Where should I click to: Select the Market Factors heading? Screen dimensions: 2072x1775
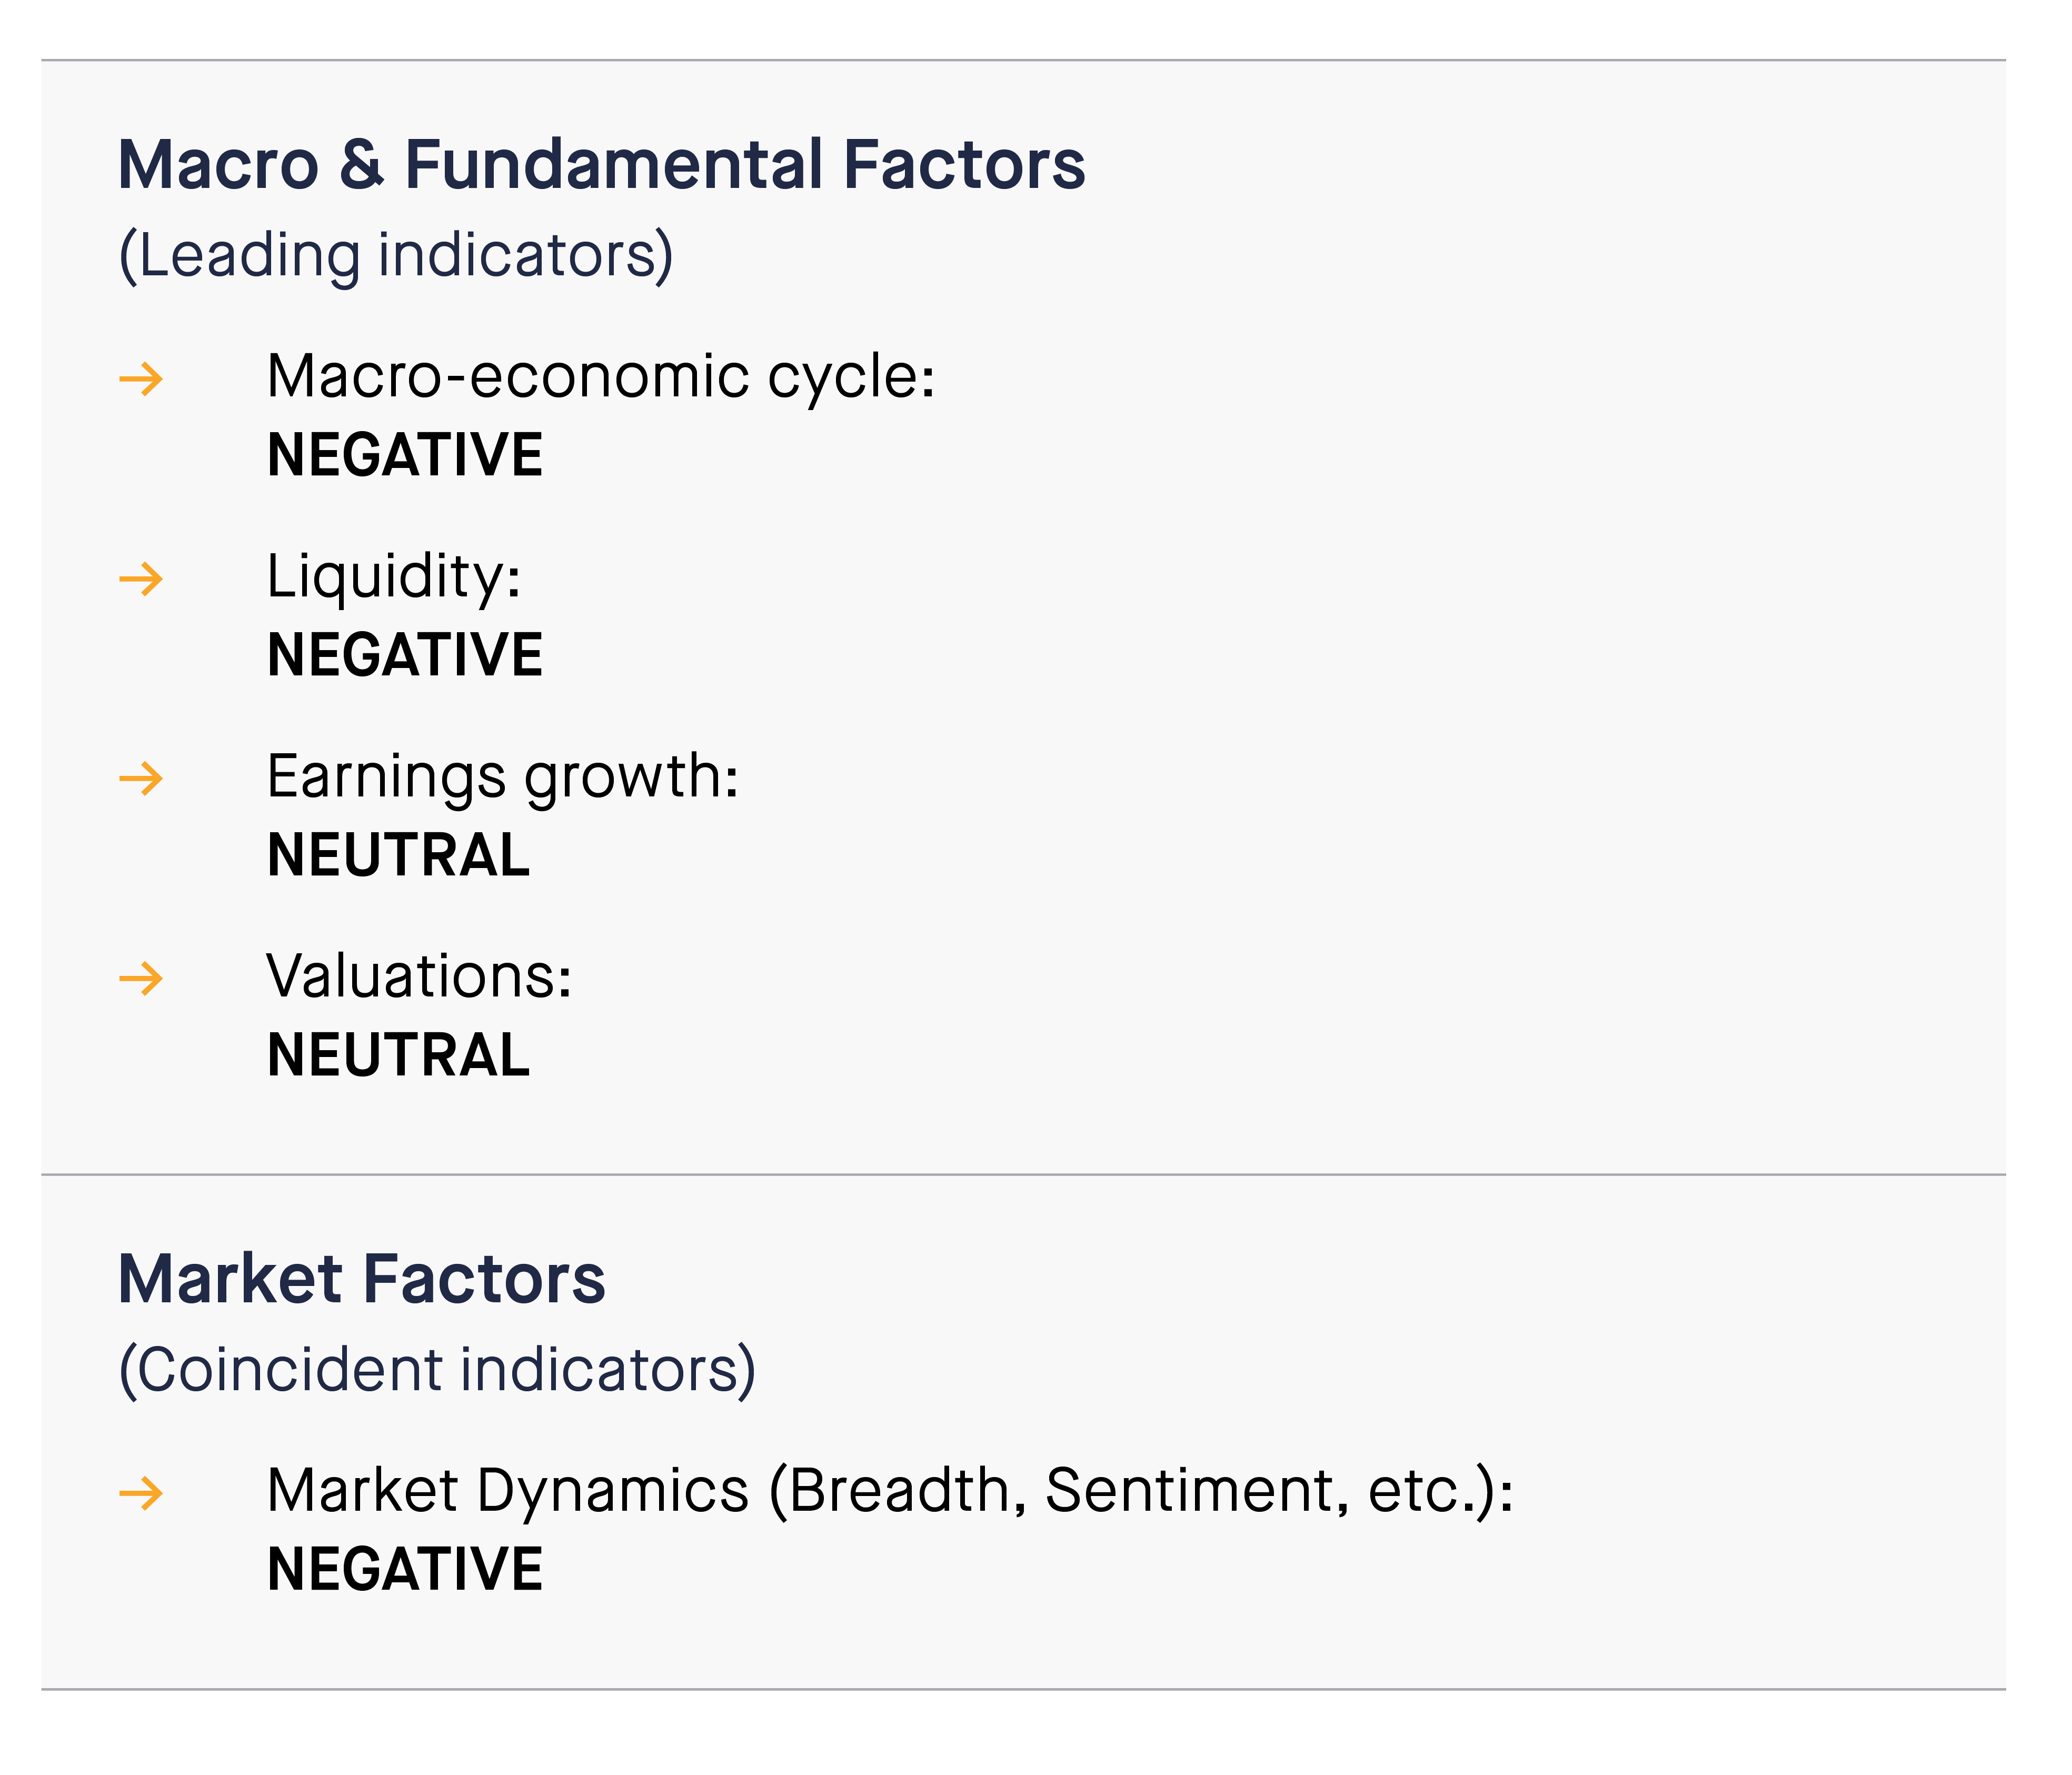[x=362, y=1279]
